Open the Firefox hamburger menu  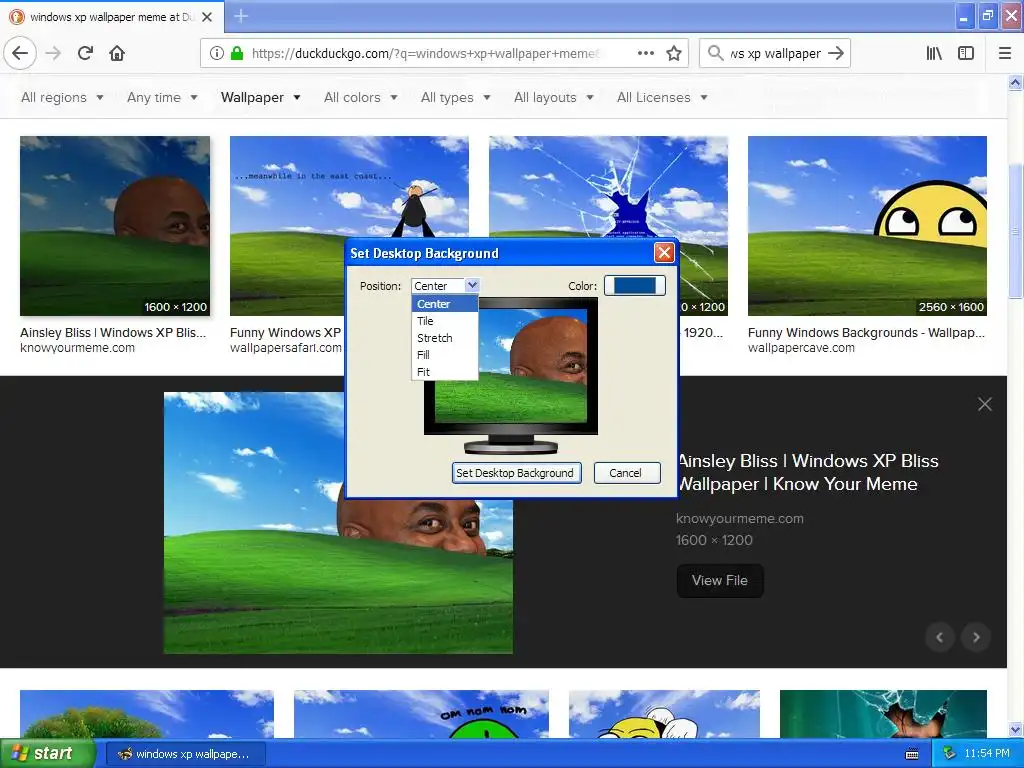(1004, 53)
